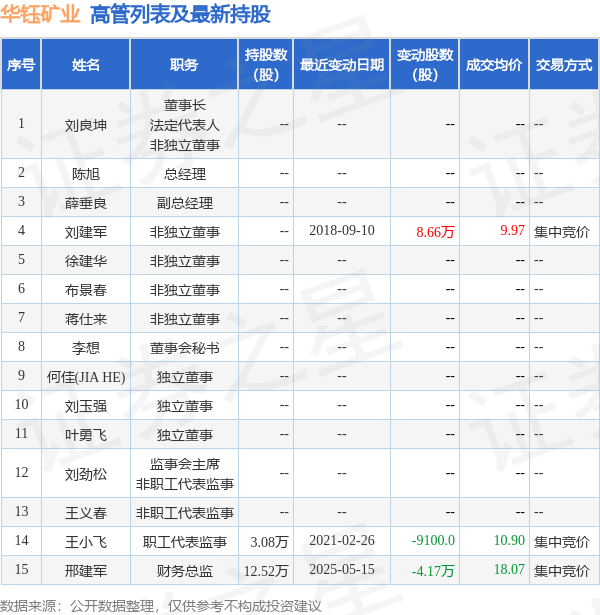Click the name 刘建军
This screenshot has height=615, width=600.
[85, 232]
